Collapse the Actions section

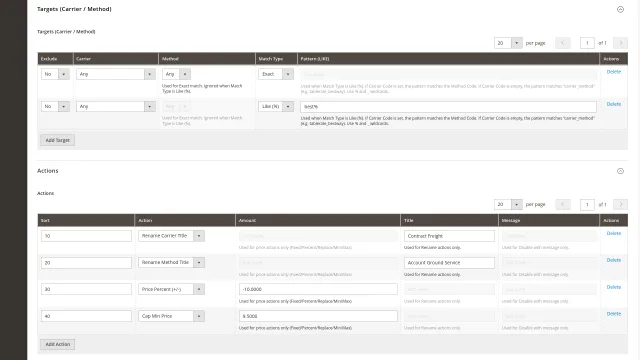click(x=620, y=171)
